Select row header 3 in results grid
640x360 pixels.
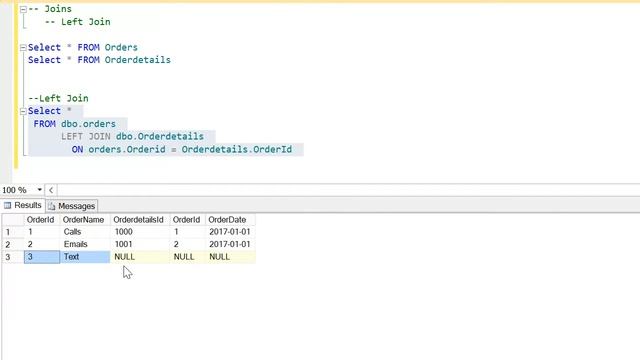[x=13, y=257]
